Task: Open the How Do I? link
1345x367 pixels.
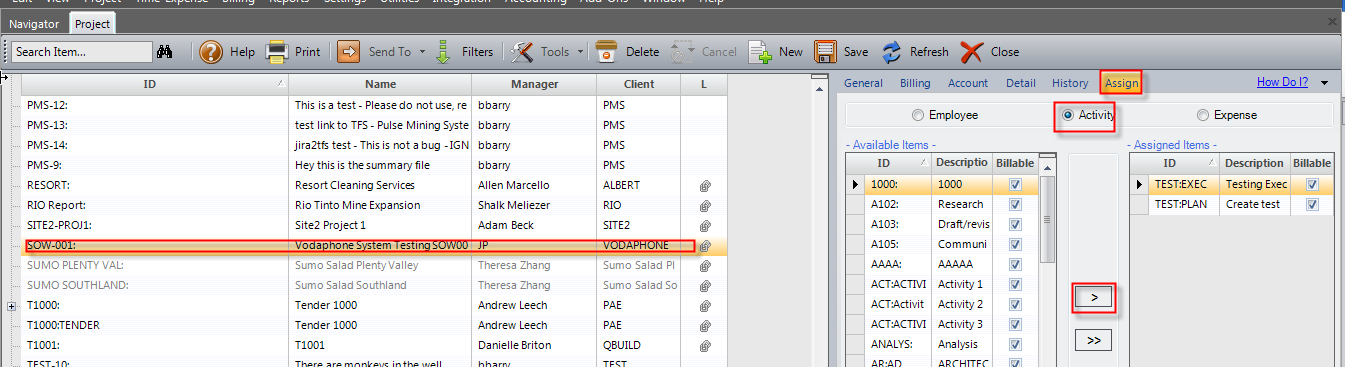Action: [x=1282, y=82]
